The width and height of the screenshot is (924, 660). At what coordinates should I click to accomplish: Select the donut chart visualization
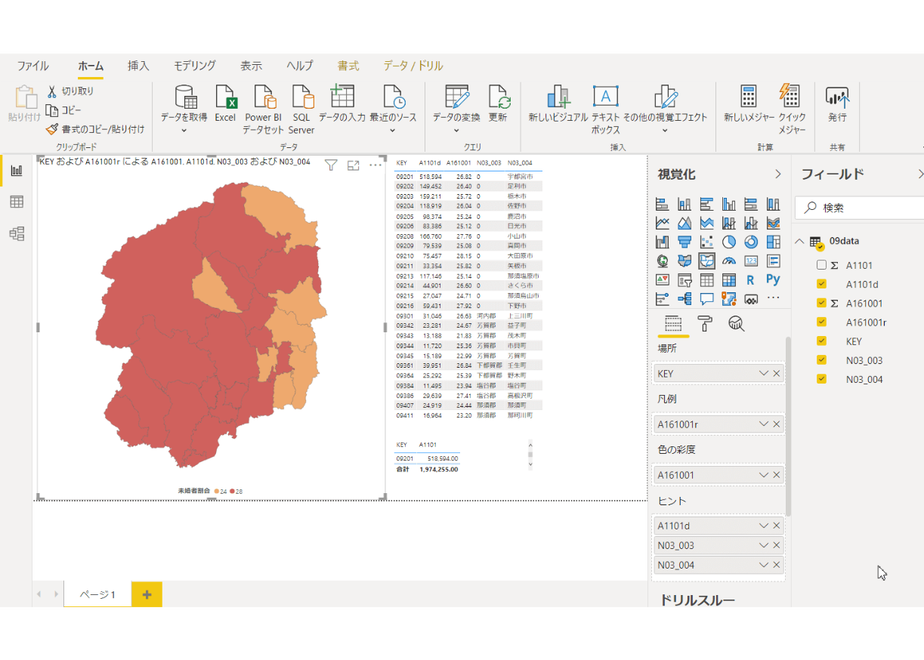tap(751, 242)
